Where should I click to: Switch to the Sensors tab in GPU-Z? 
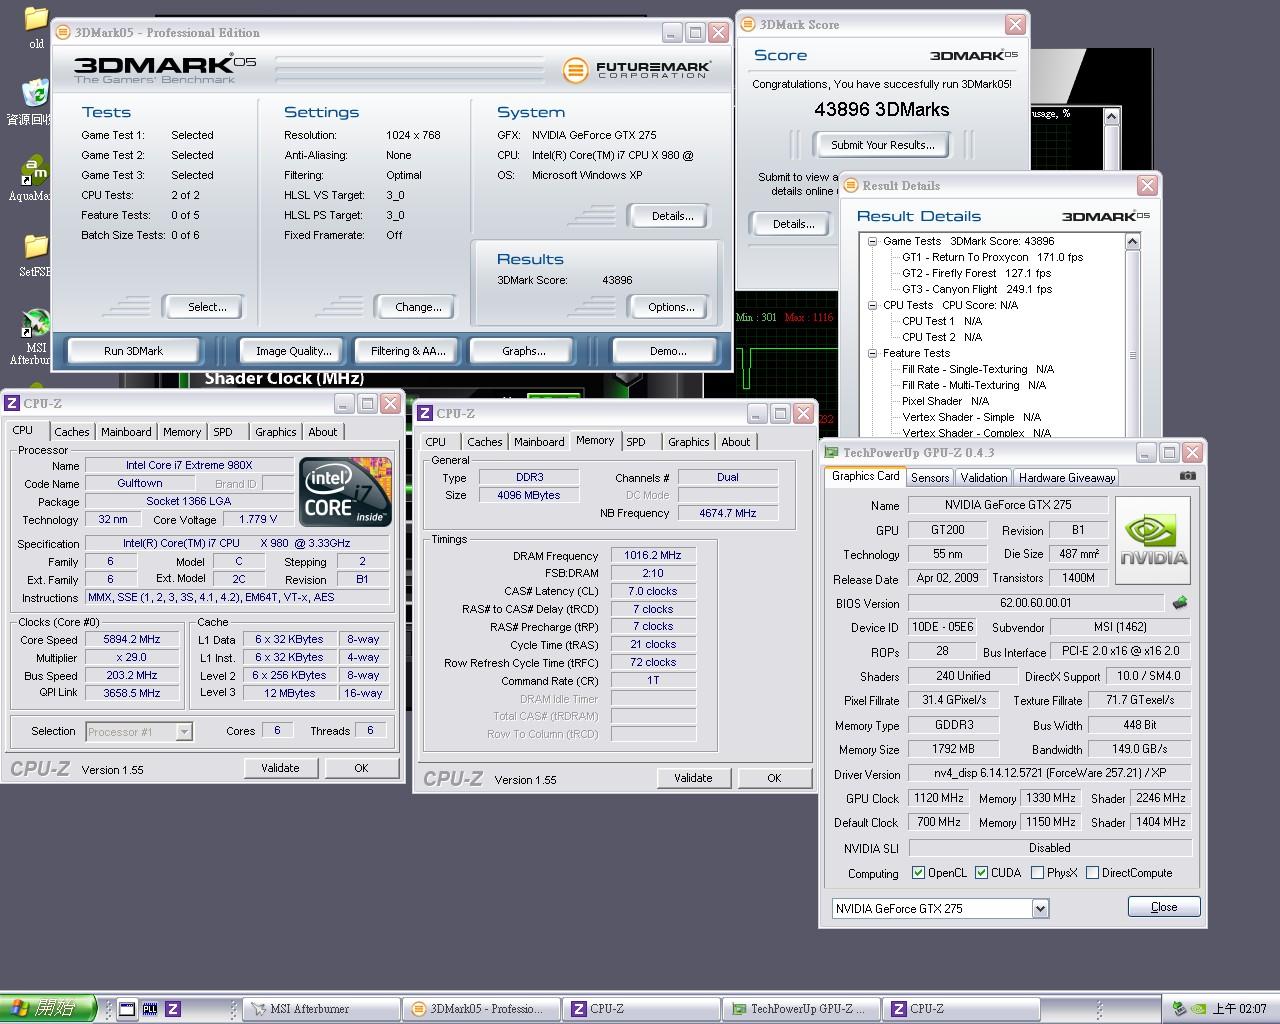[x=930, y=478]
